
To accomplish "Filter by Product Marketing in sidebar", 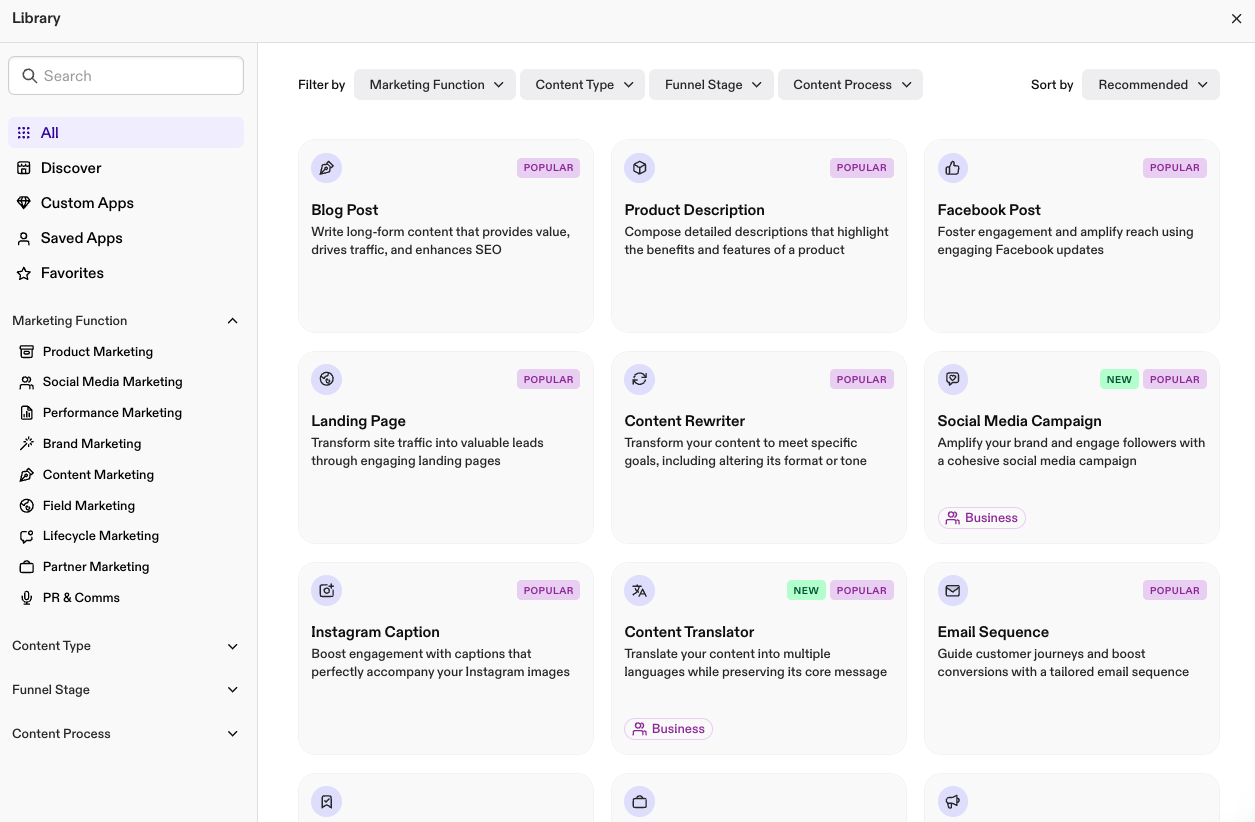I will tap(98, 352).
